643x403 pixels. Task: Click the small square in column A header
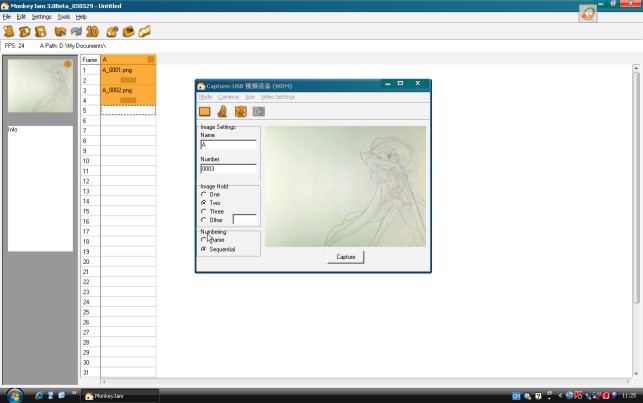[150, 59]
